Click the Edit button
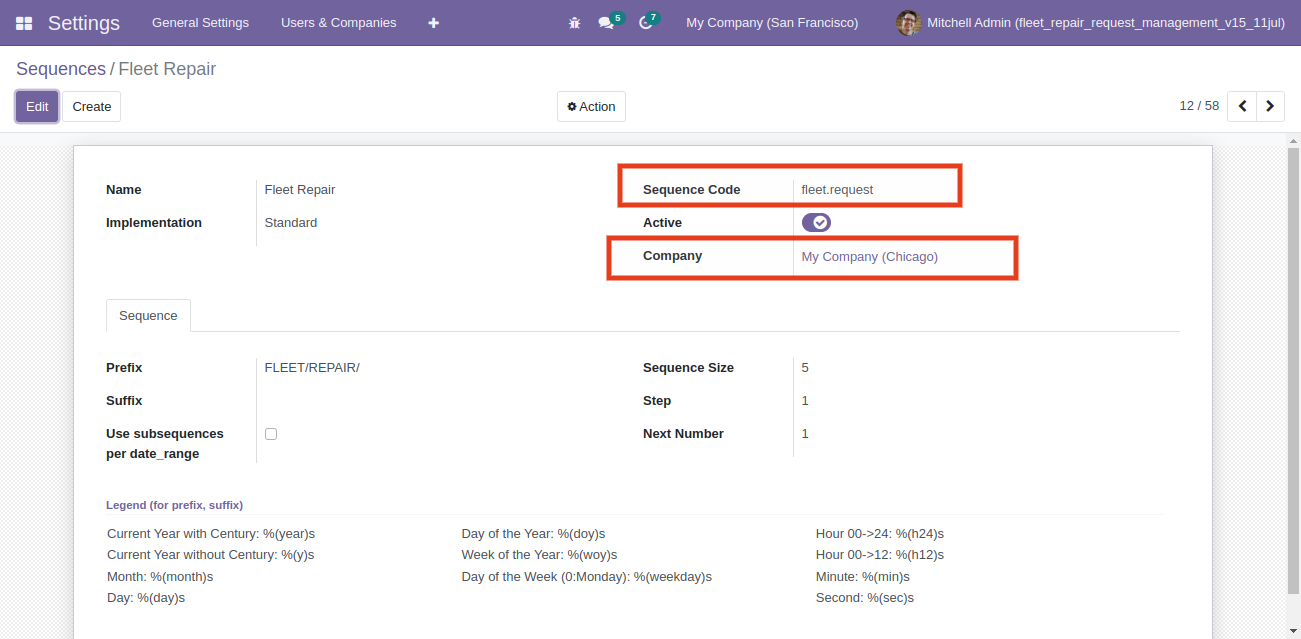This screenshot has height=639, width=1301. coord(37,106)
